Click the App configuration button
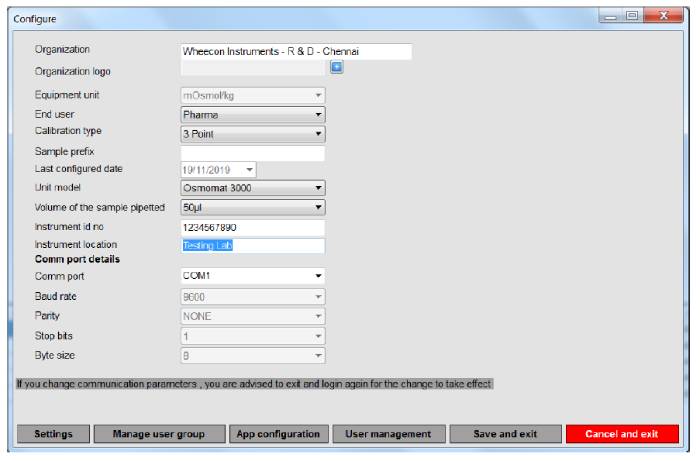The image size is (700, 461). click(x=279, y=434)
